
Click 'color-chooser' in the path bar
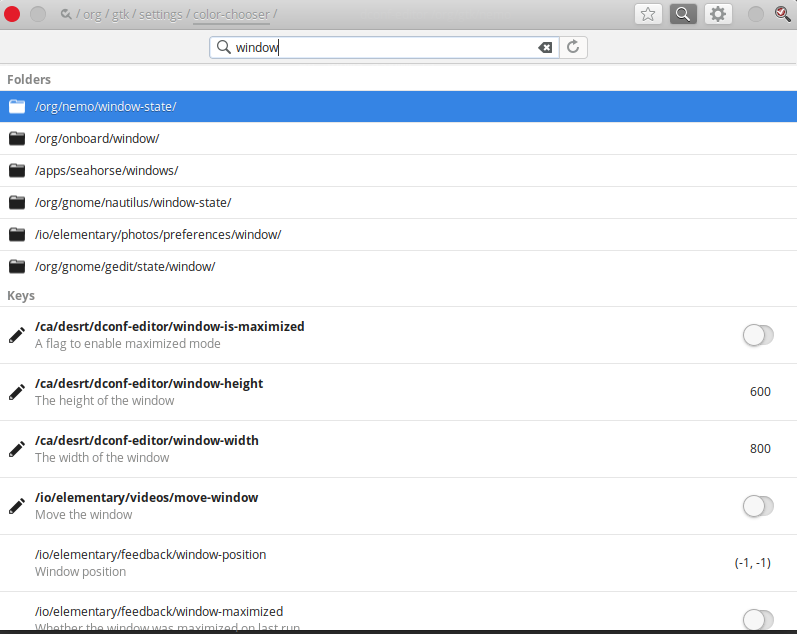point(231,15)
